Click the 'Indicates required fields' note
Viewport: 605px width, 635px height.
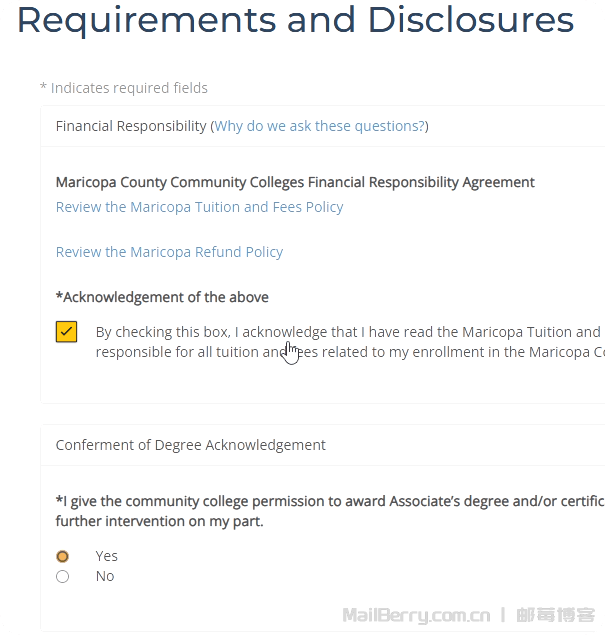pyautogui.click(x=124, y=88)
